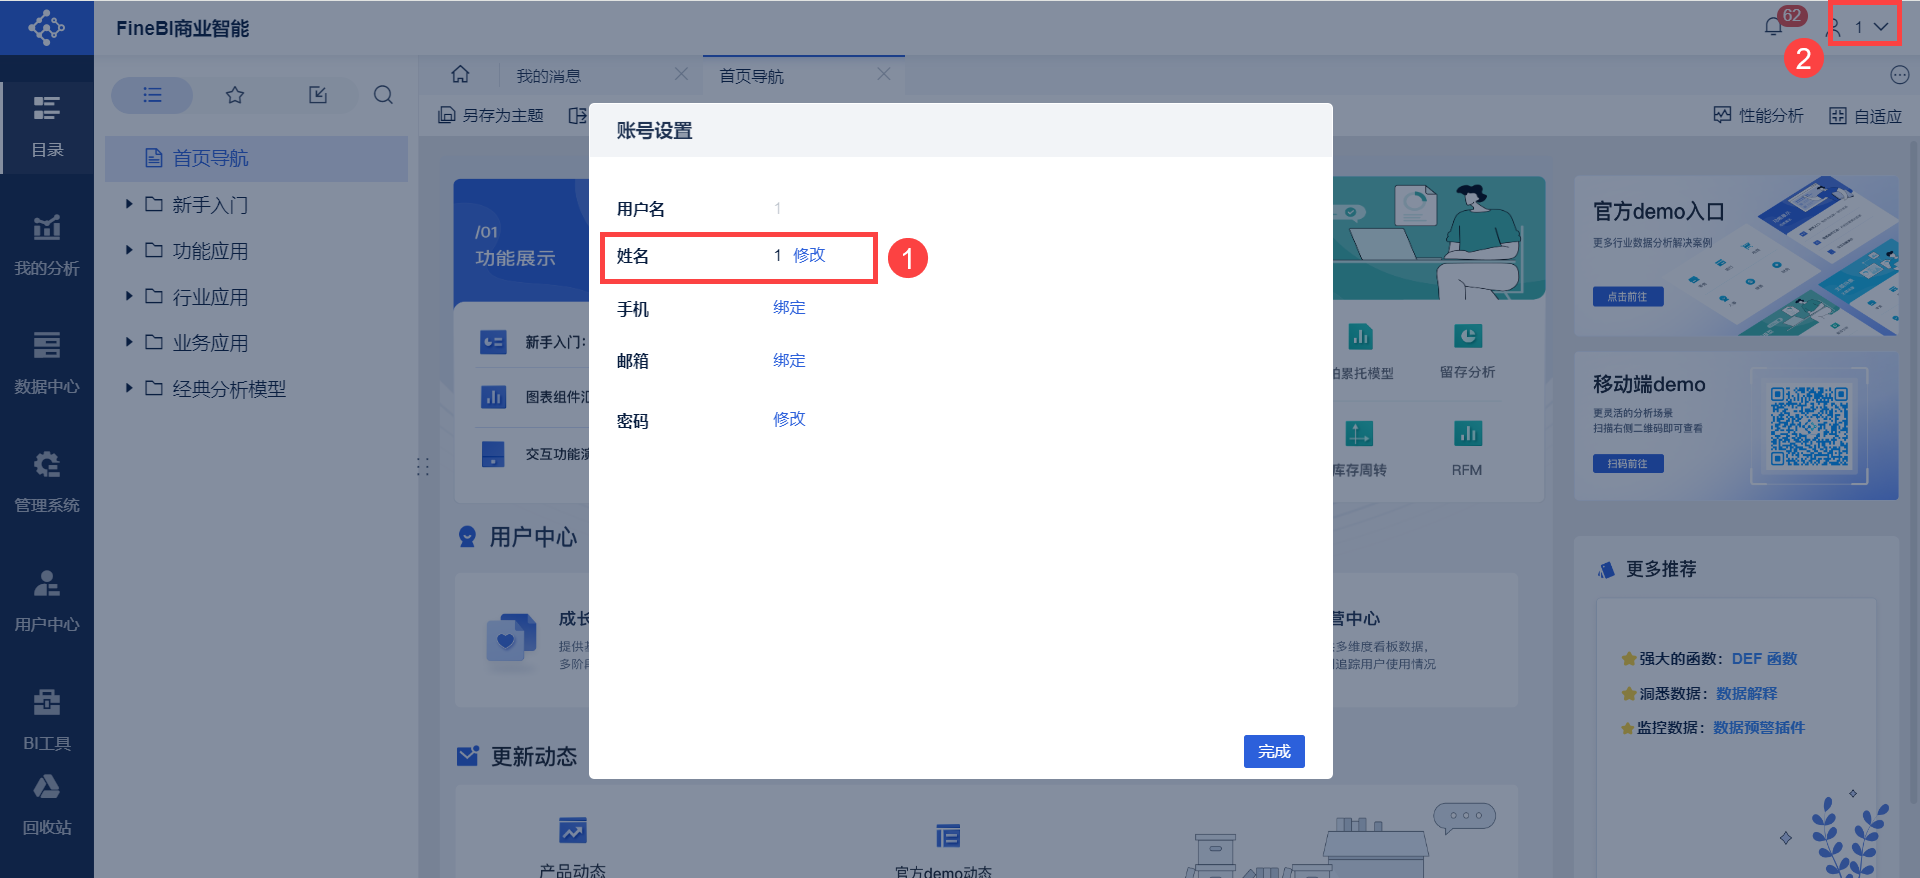Click 性能分析 toolbar item
Viewport: 1920px width, 878px height.
(x=1758, y=116)
